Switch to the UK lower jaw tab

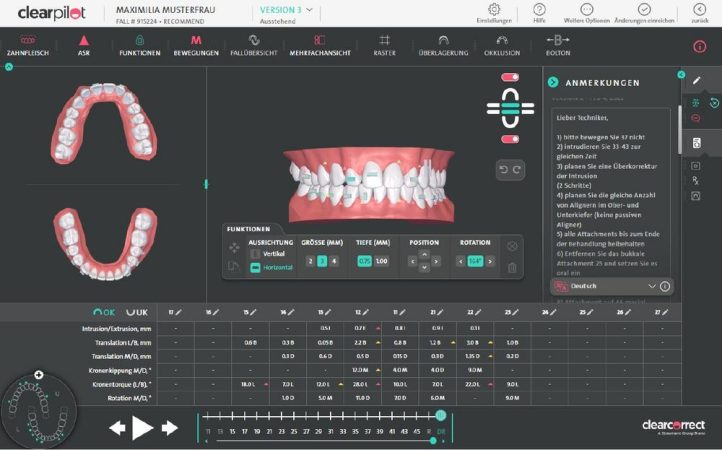(136, 312)
